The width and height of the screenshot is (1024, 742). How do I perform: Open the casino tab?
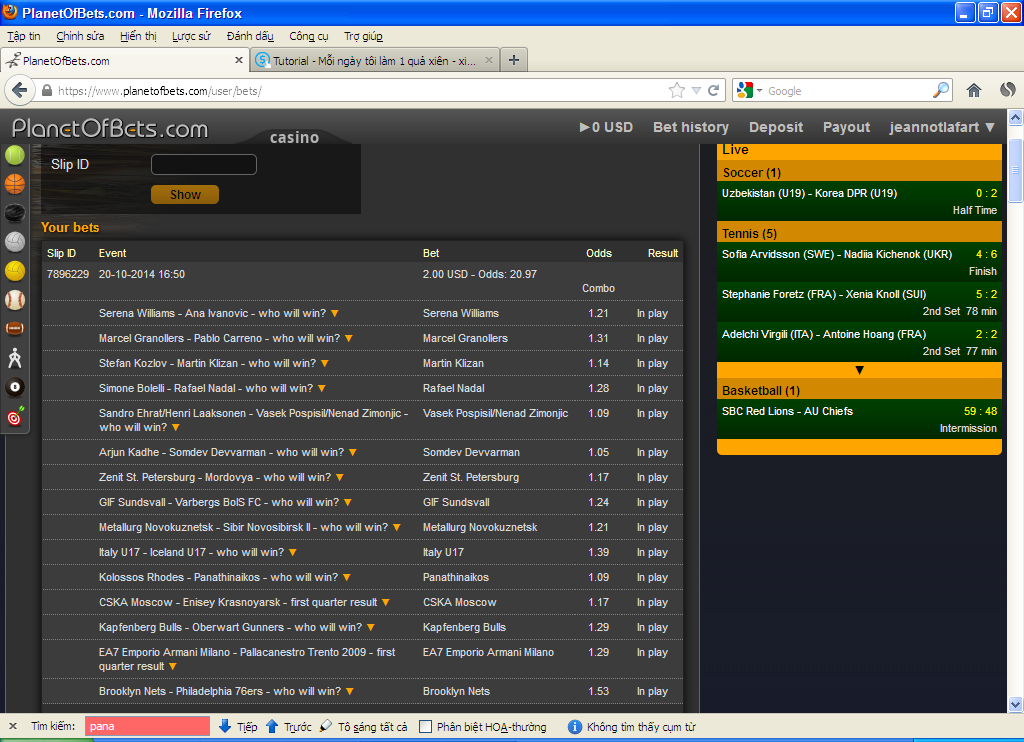click(295, 137)
